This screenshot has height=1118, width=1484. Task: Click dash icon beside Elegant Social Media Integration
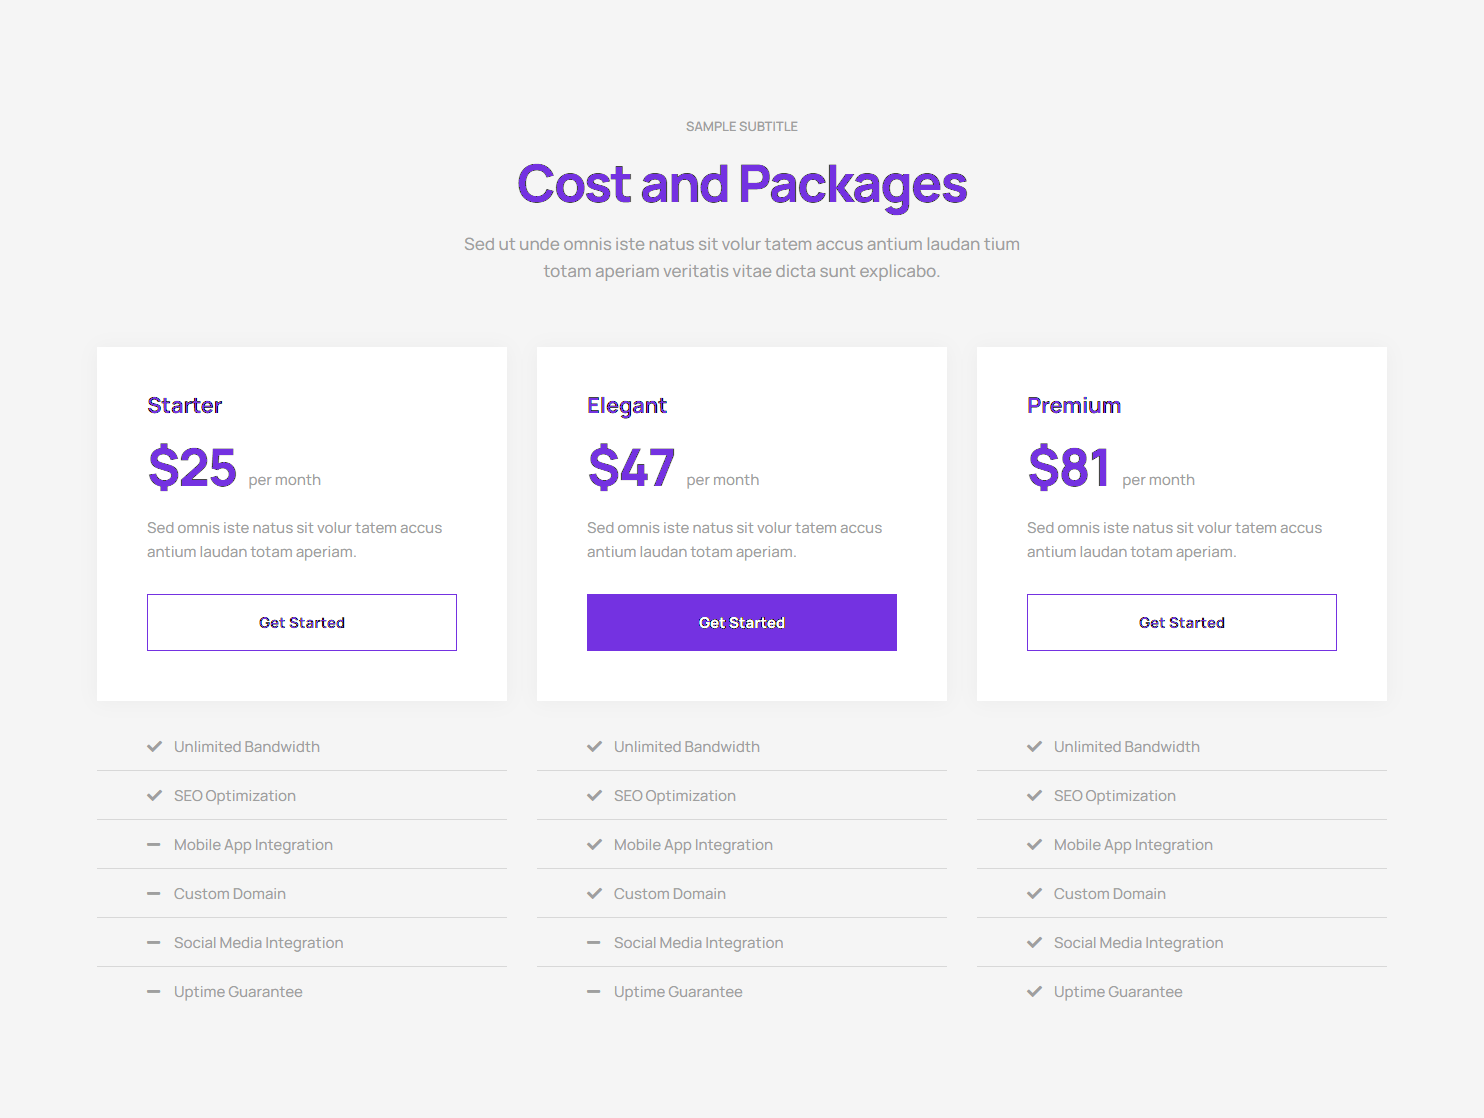594,943
